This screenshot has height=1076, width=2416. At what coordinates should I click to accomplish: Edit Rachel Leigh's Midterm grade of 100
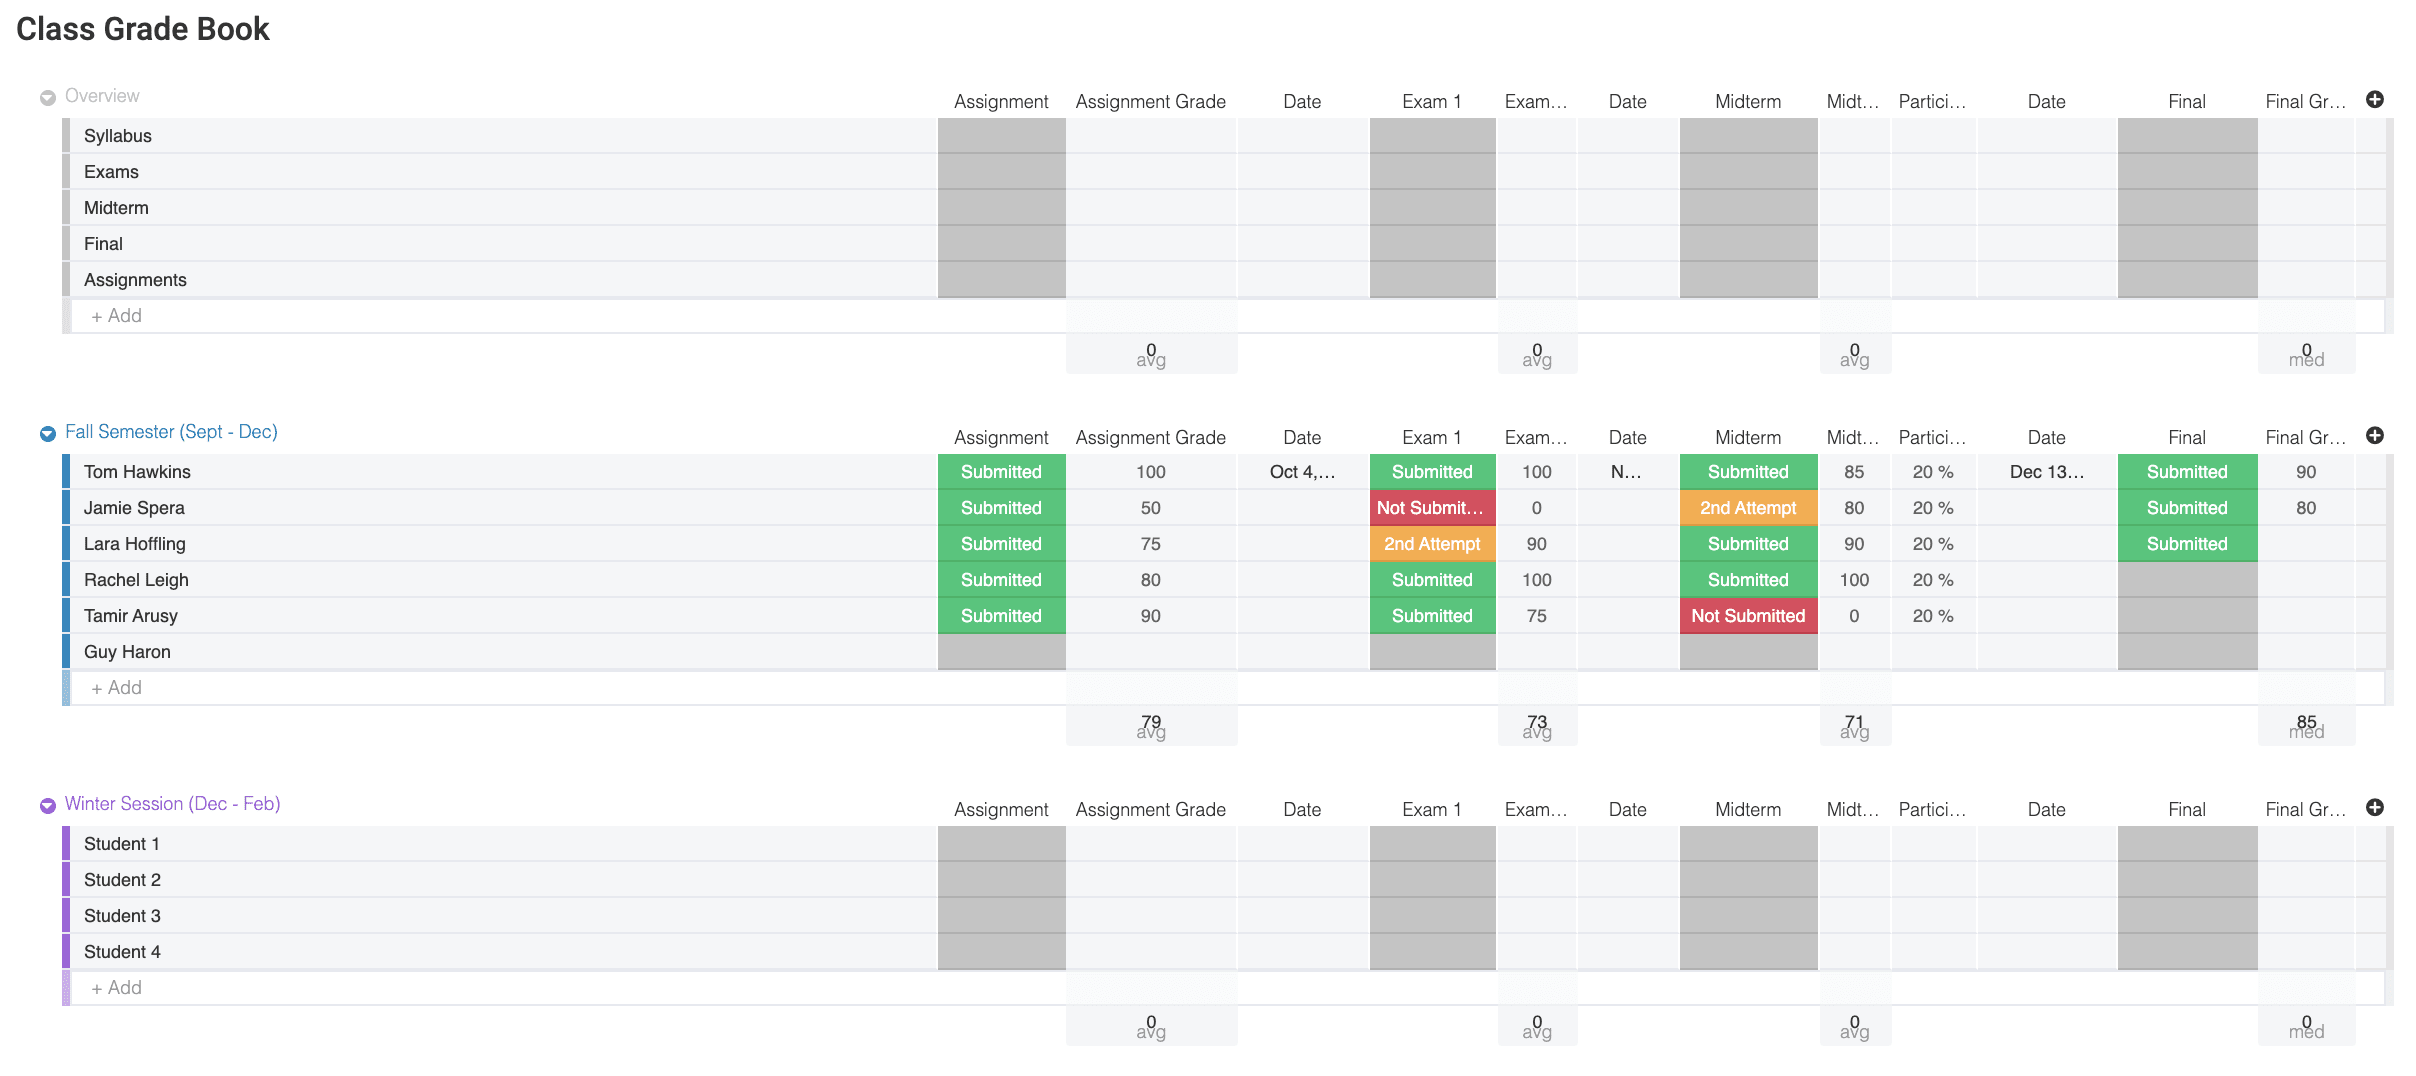(1854, 580)
